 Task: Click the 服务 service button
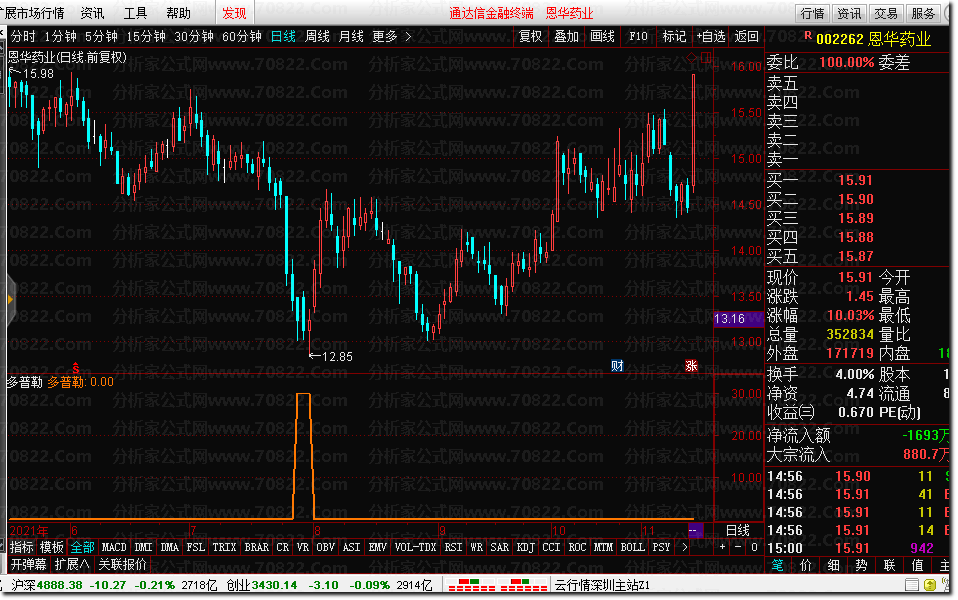point(923,13)
